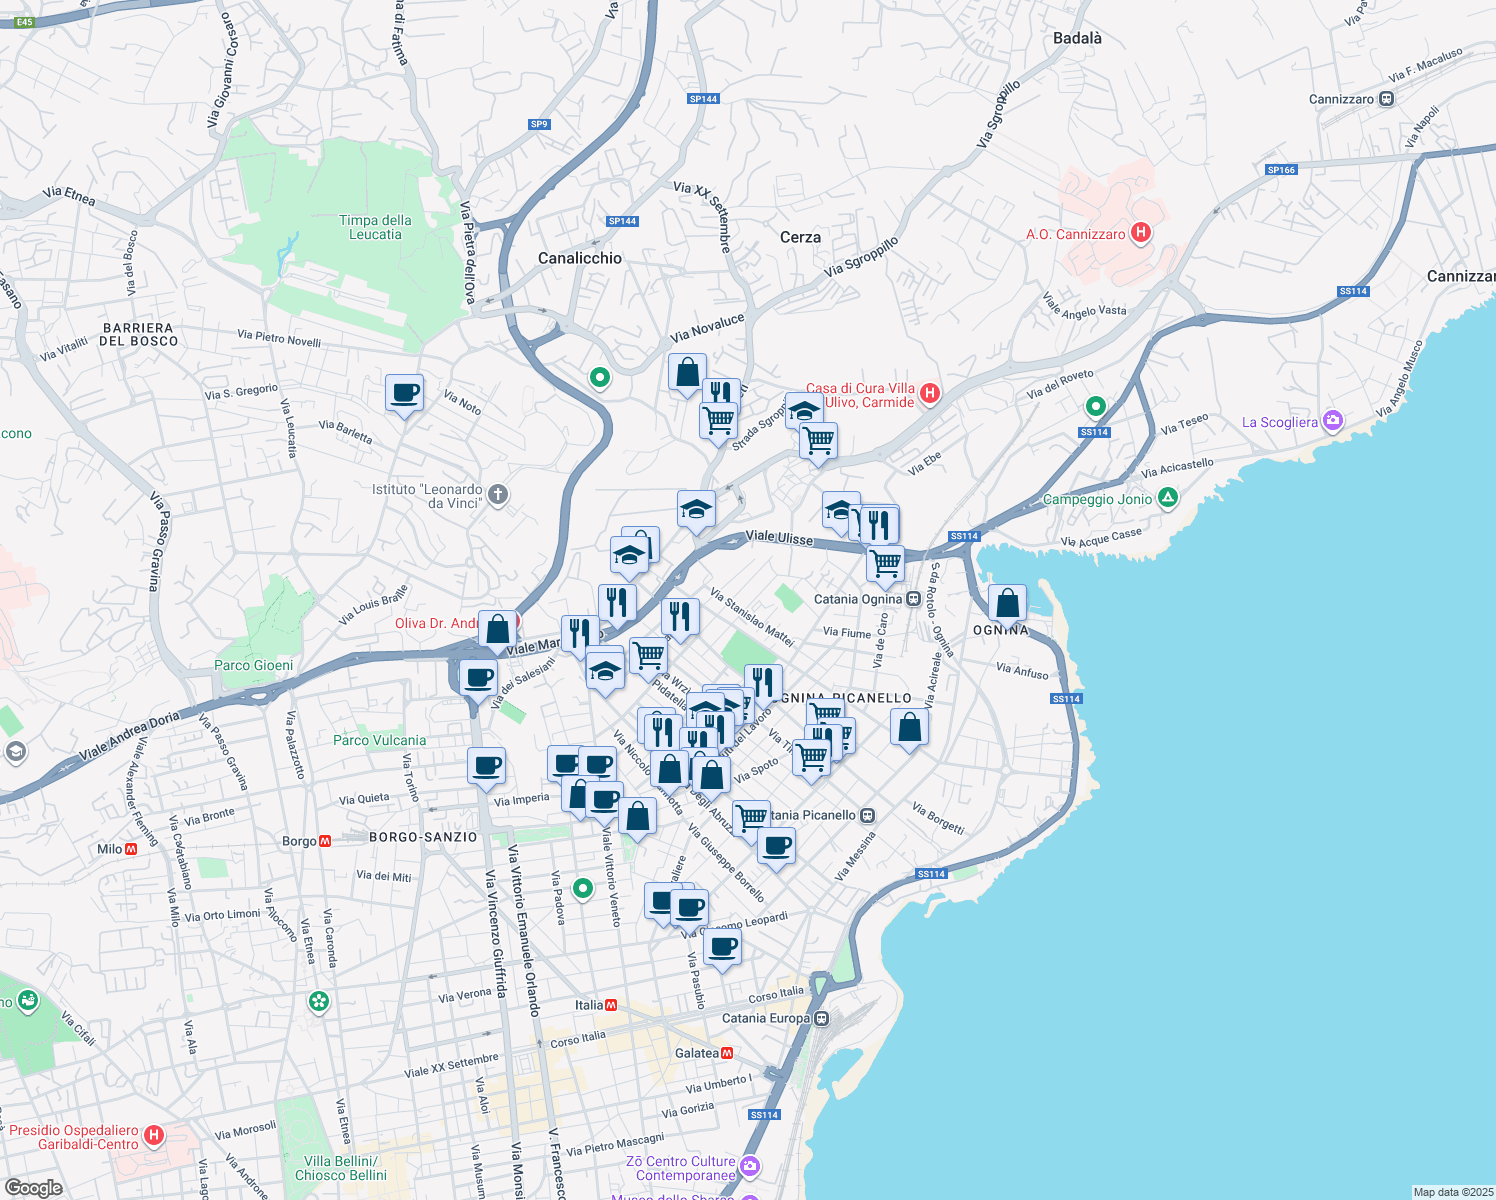
Task: Click the coffee icon near Catania Picanello station
Action: click(x=777, y=845)
